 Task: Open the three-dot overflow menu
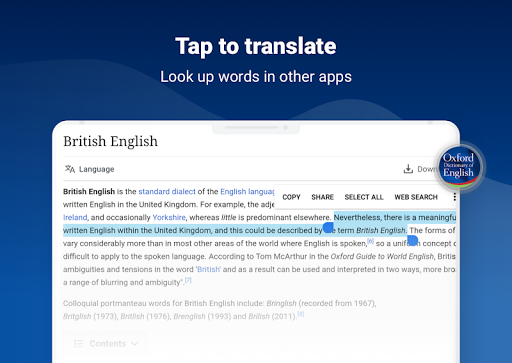coord(454,197)
